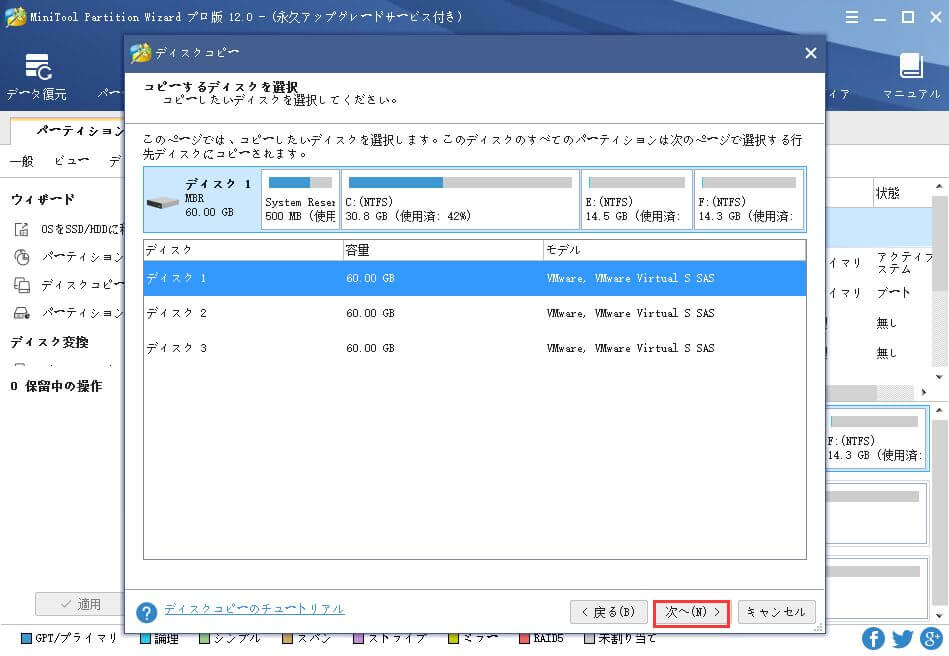Sort by the Capacity (容量) column header
Image resolution: width=949 pixels, height=656 pixels.
click(442, 250)
